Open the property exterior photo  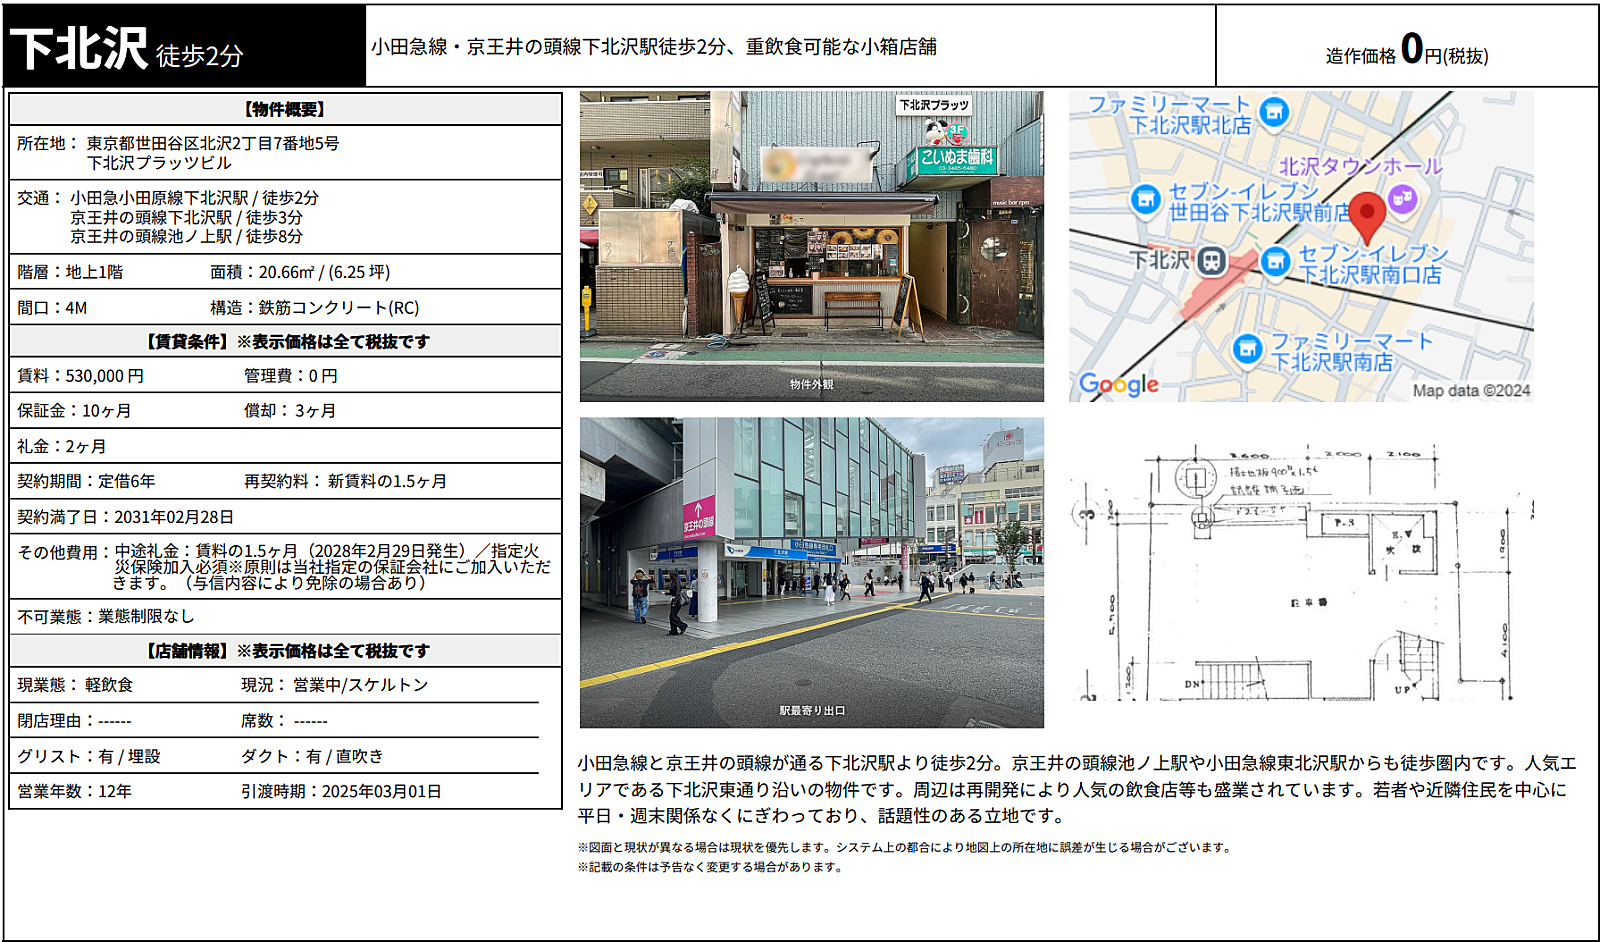[811, 246]
